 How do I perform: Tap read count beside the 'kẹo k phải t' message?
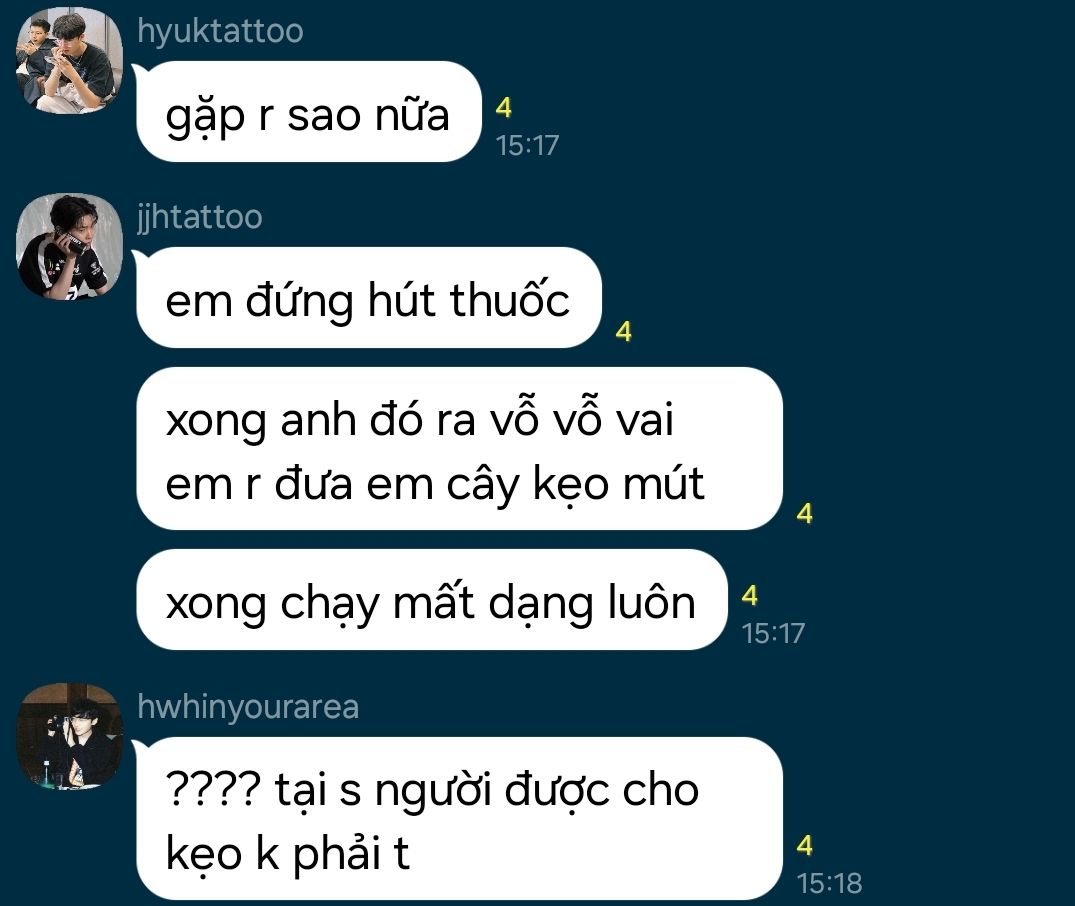coord(805,845)
